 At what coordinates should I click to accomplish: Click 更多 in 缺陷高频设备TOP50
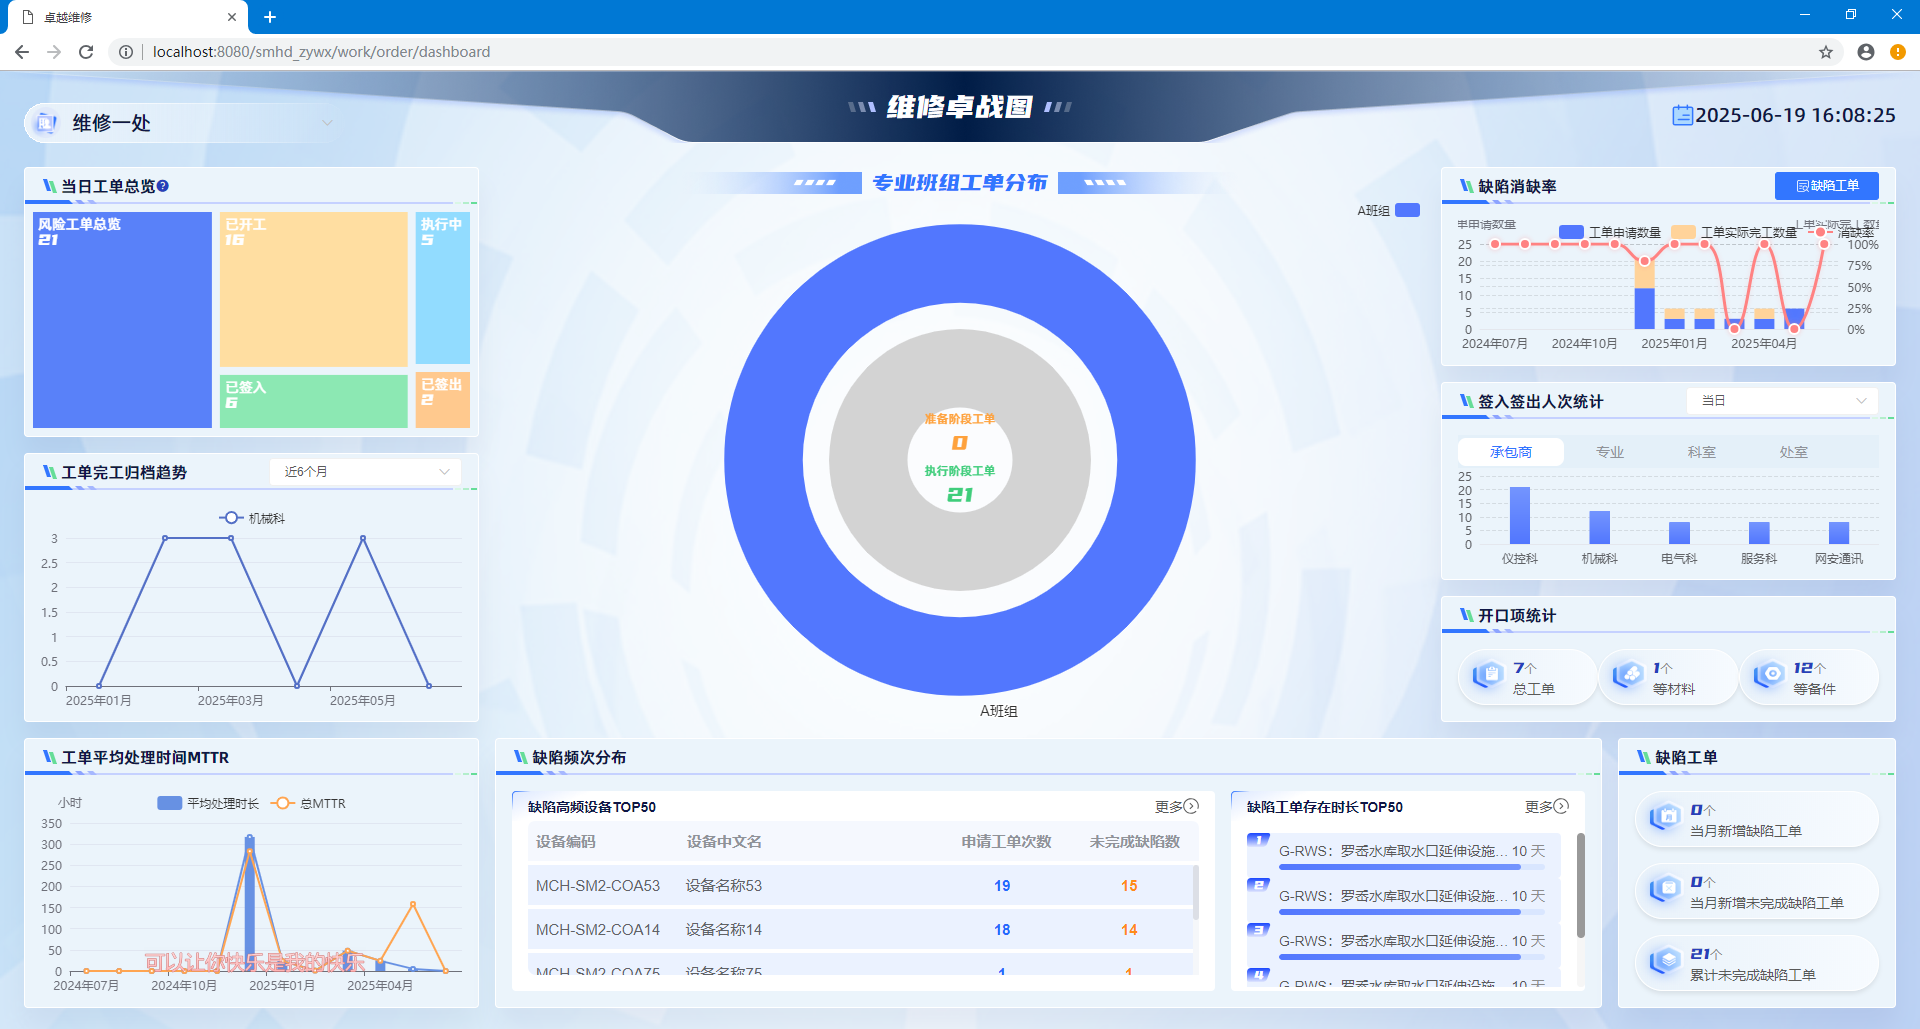coord(1176,806)
